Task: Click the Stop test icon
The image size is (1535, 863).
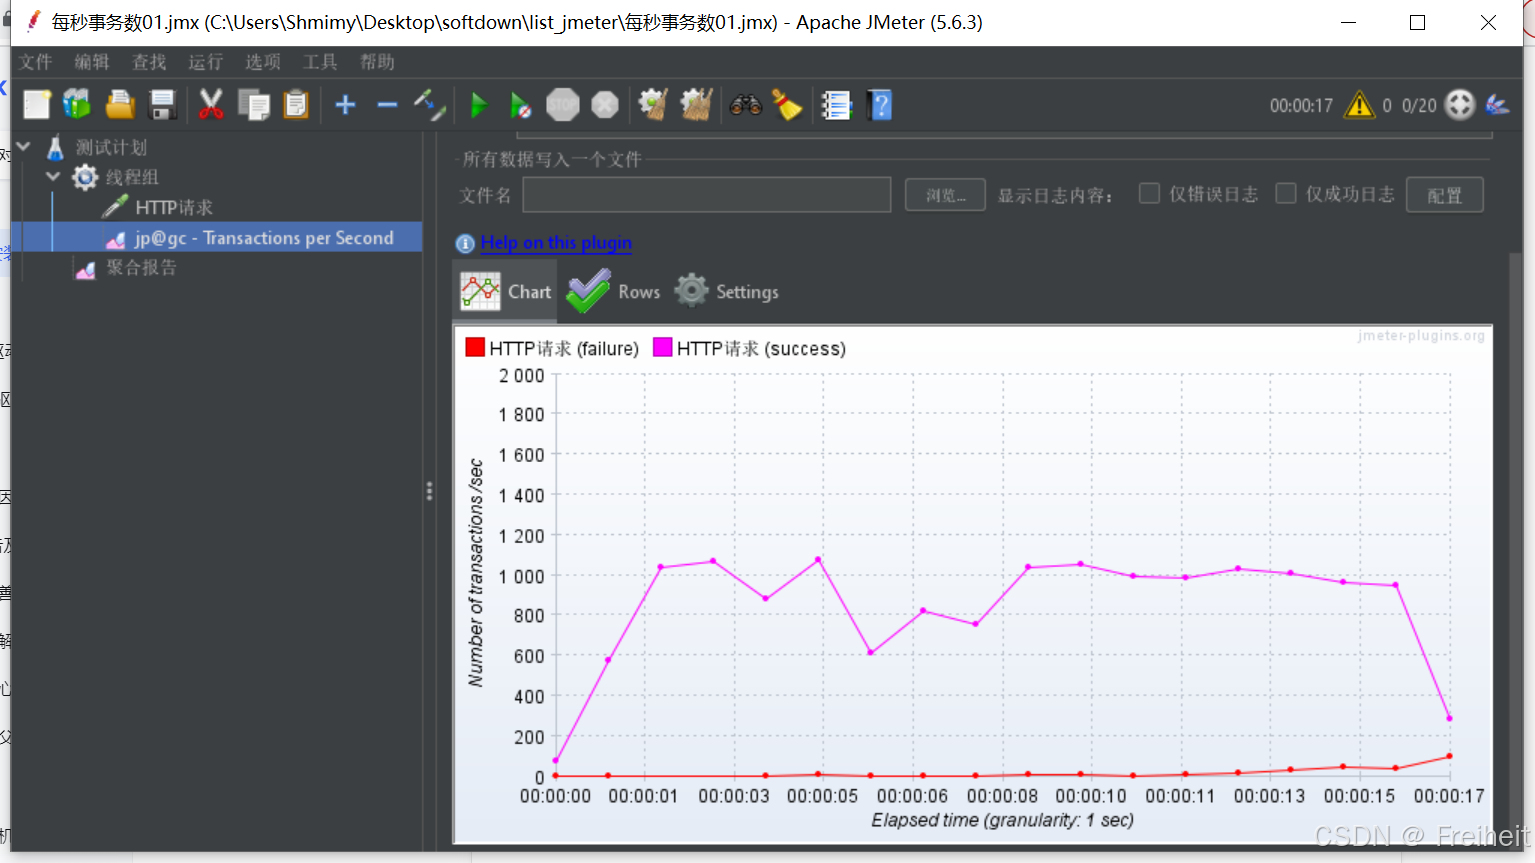Action: [563, 104]
